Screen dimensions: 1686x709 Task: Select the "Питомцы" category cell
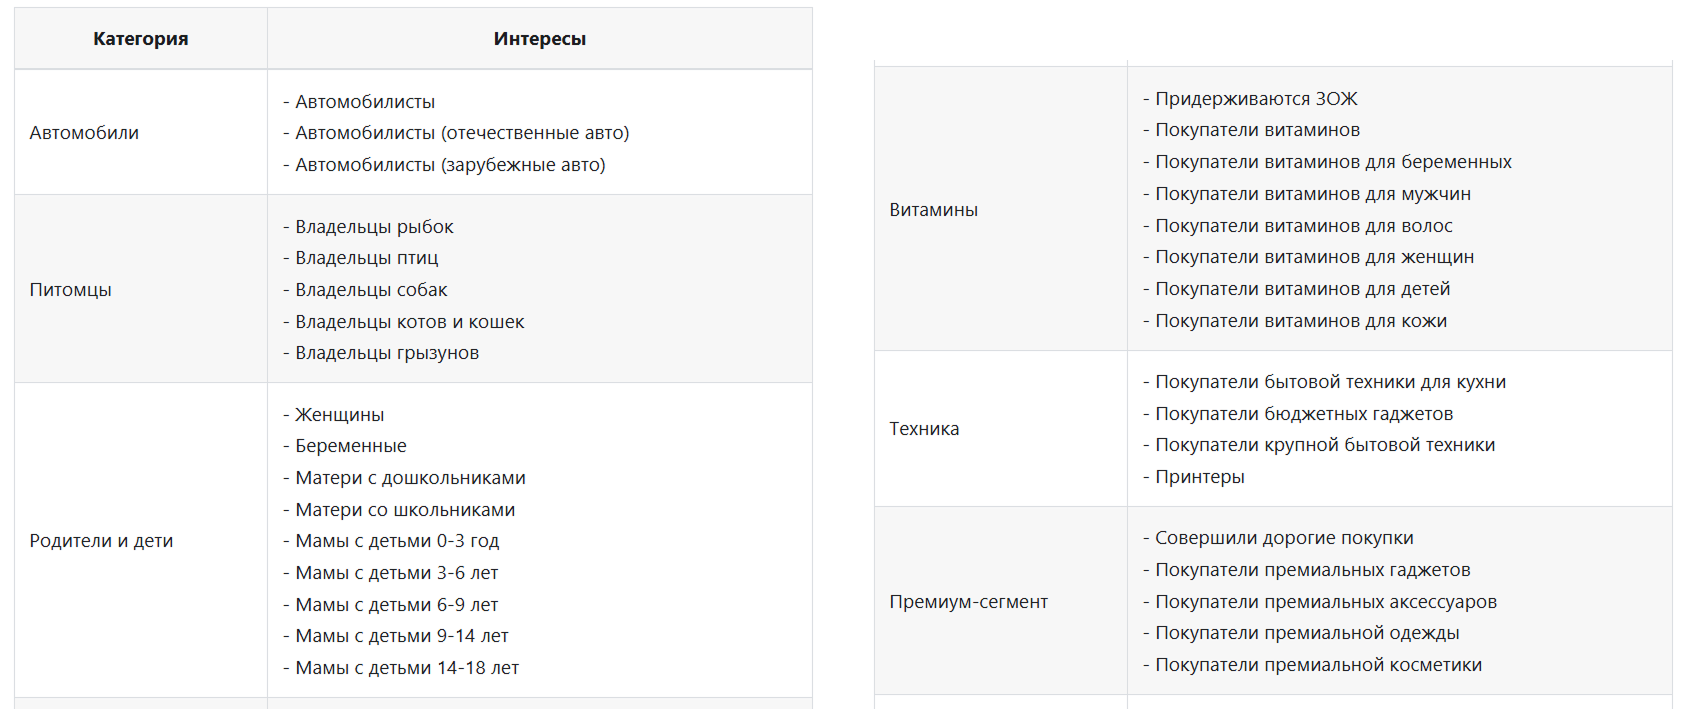pos(71,290)
